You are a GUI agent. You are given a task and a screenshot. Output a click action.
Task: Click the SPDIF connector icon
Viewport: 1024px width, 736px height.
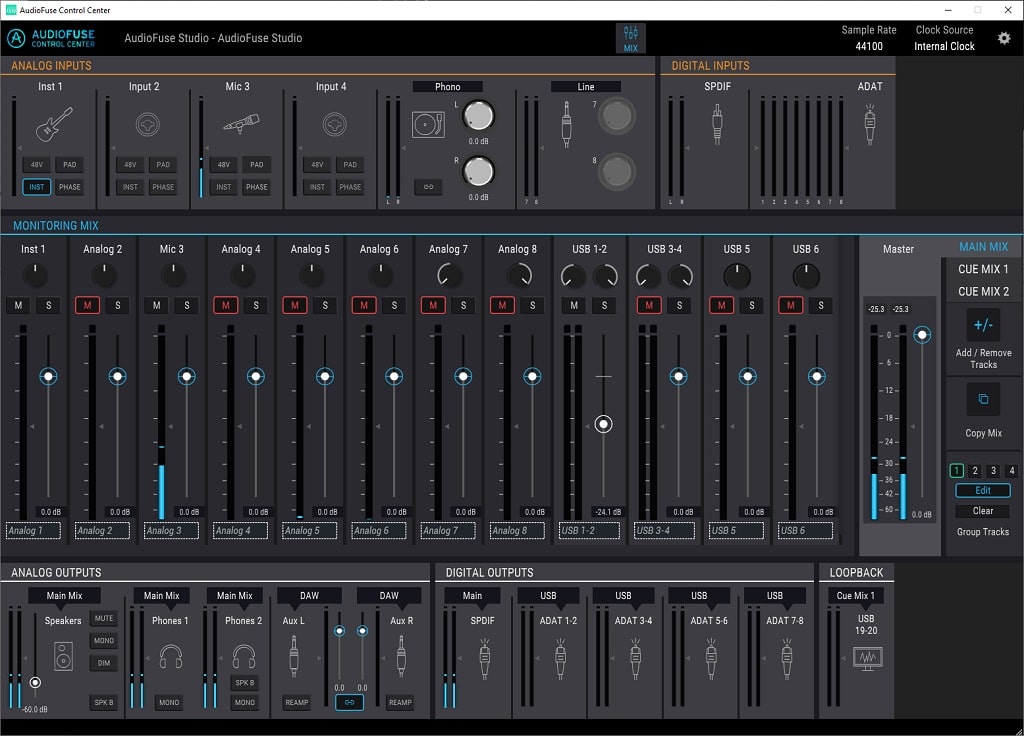click(x=717, y=124)
